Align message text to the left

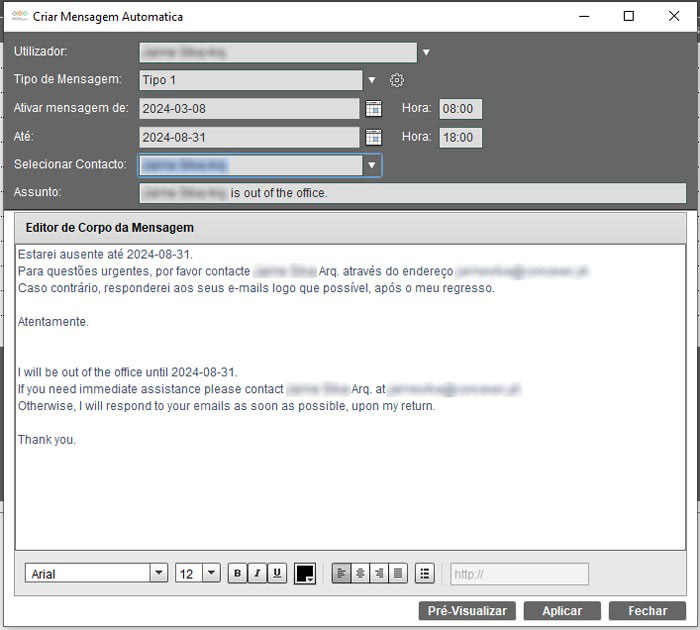341,573
